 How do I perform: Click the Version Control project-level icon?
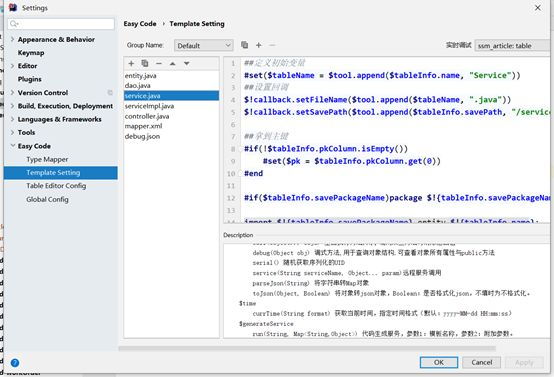[x=110, y=93]
